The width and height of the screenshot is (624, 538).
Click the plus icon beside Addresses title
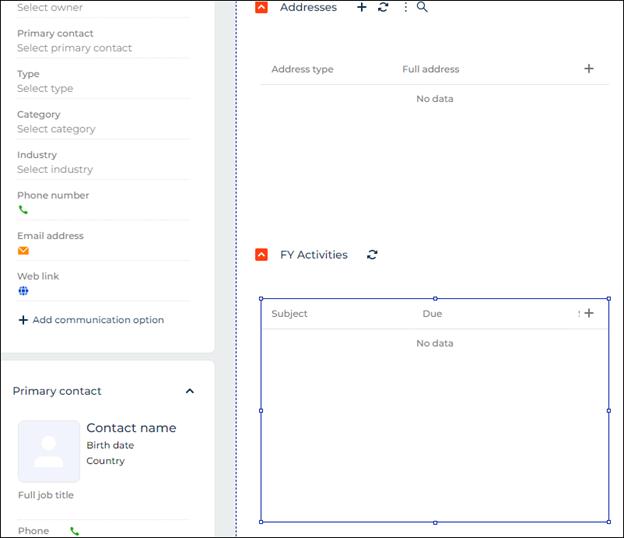pyautogui.click(x=362, y=7)
